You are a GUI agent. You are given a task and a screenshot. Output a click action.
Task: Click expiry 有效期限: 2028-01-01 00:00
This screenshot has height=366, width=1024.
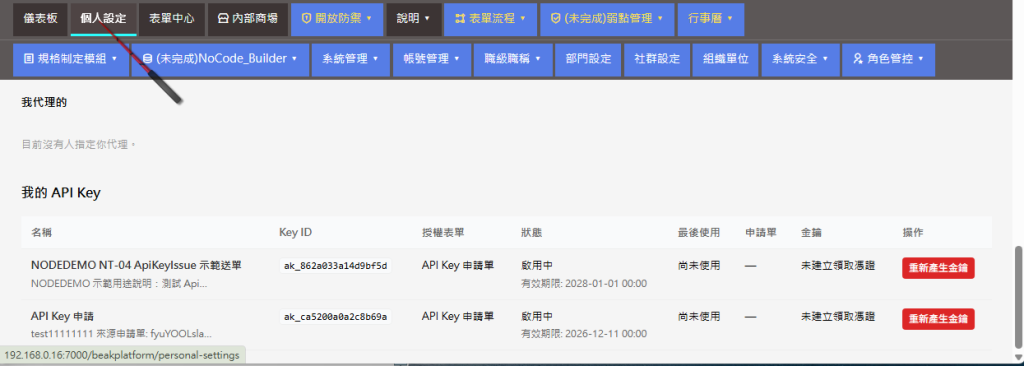pos(584,284)
